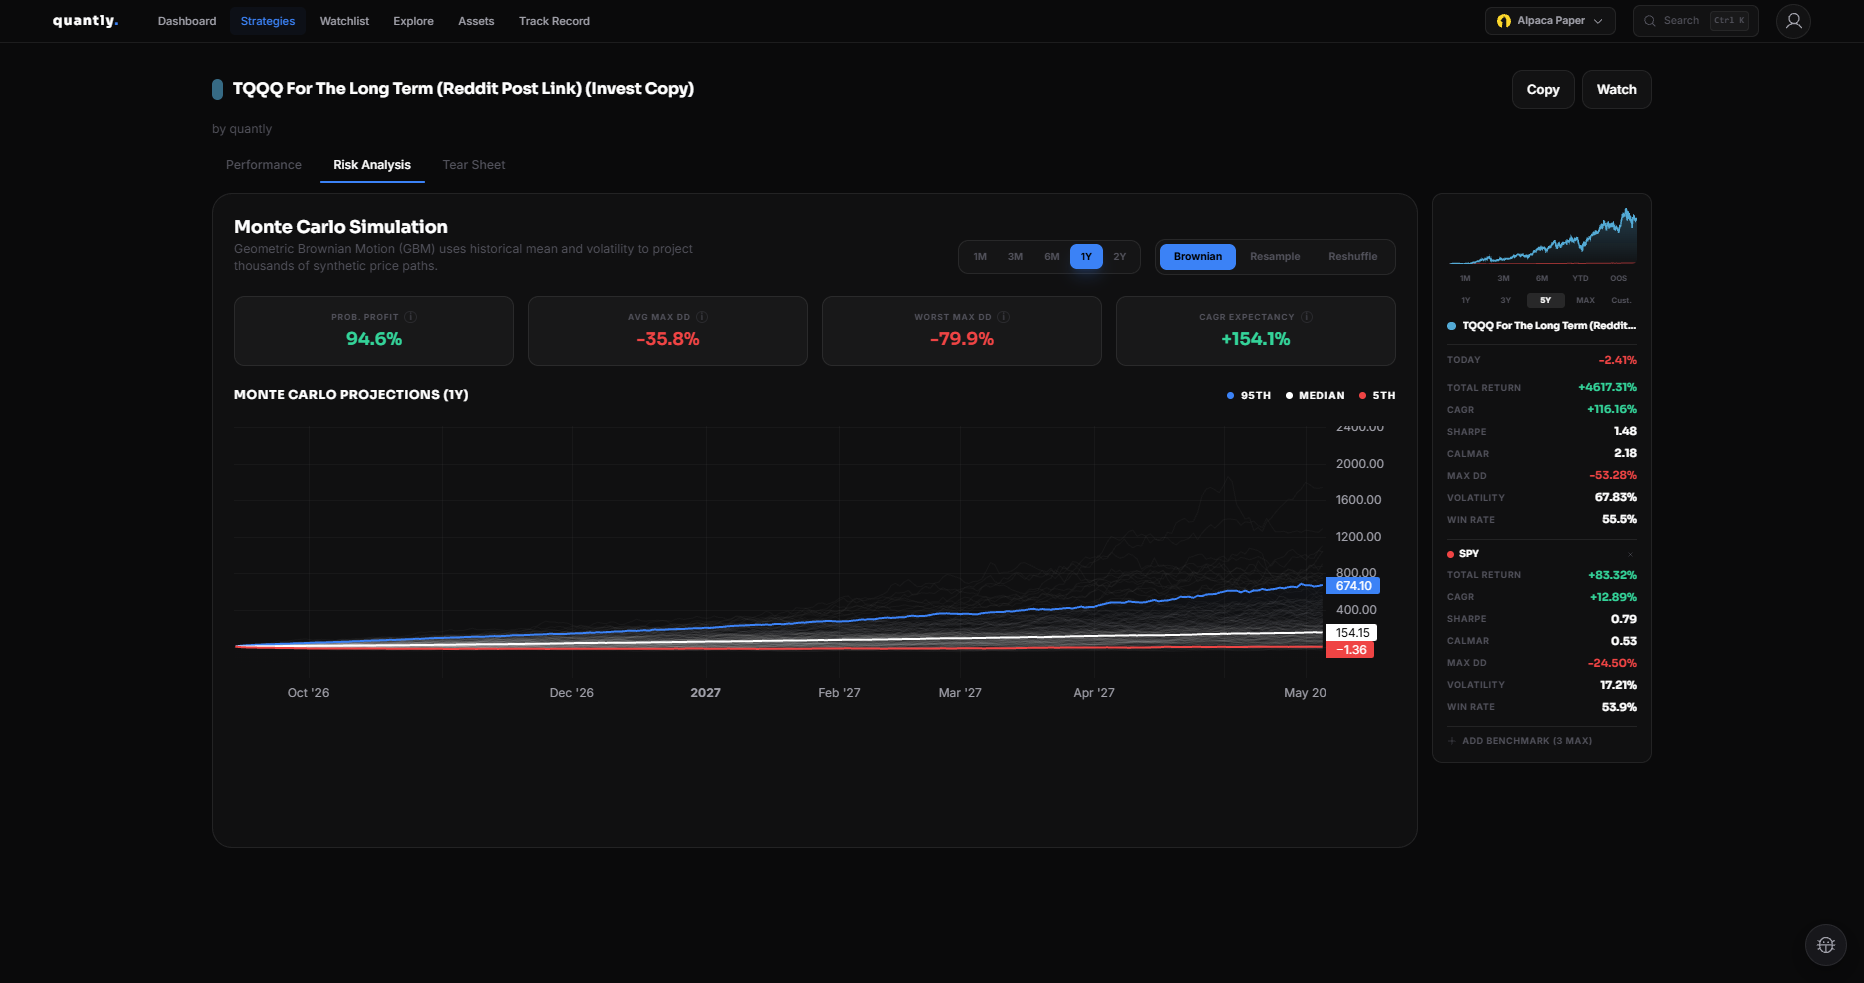Set sidebar chart range to YTD
Image resolution: width=1864 pixels, height=983 pixels.
(1580, 279)
